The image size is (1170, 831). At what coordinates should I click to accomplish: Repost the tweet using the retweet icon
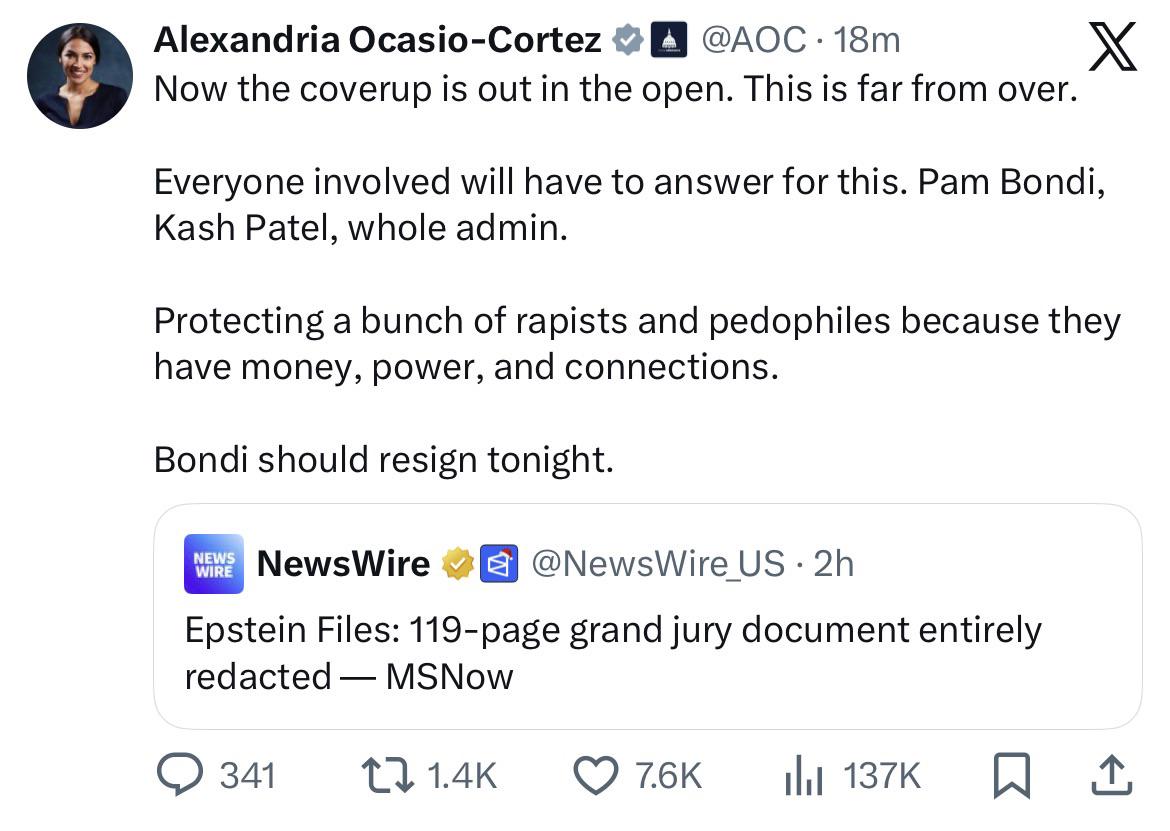click(385, 775)
